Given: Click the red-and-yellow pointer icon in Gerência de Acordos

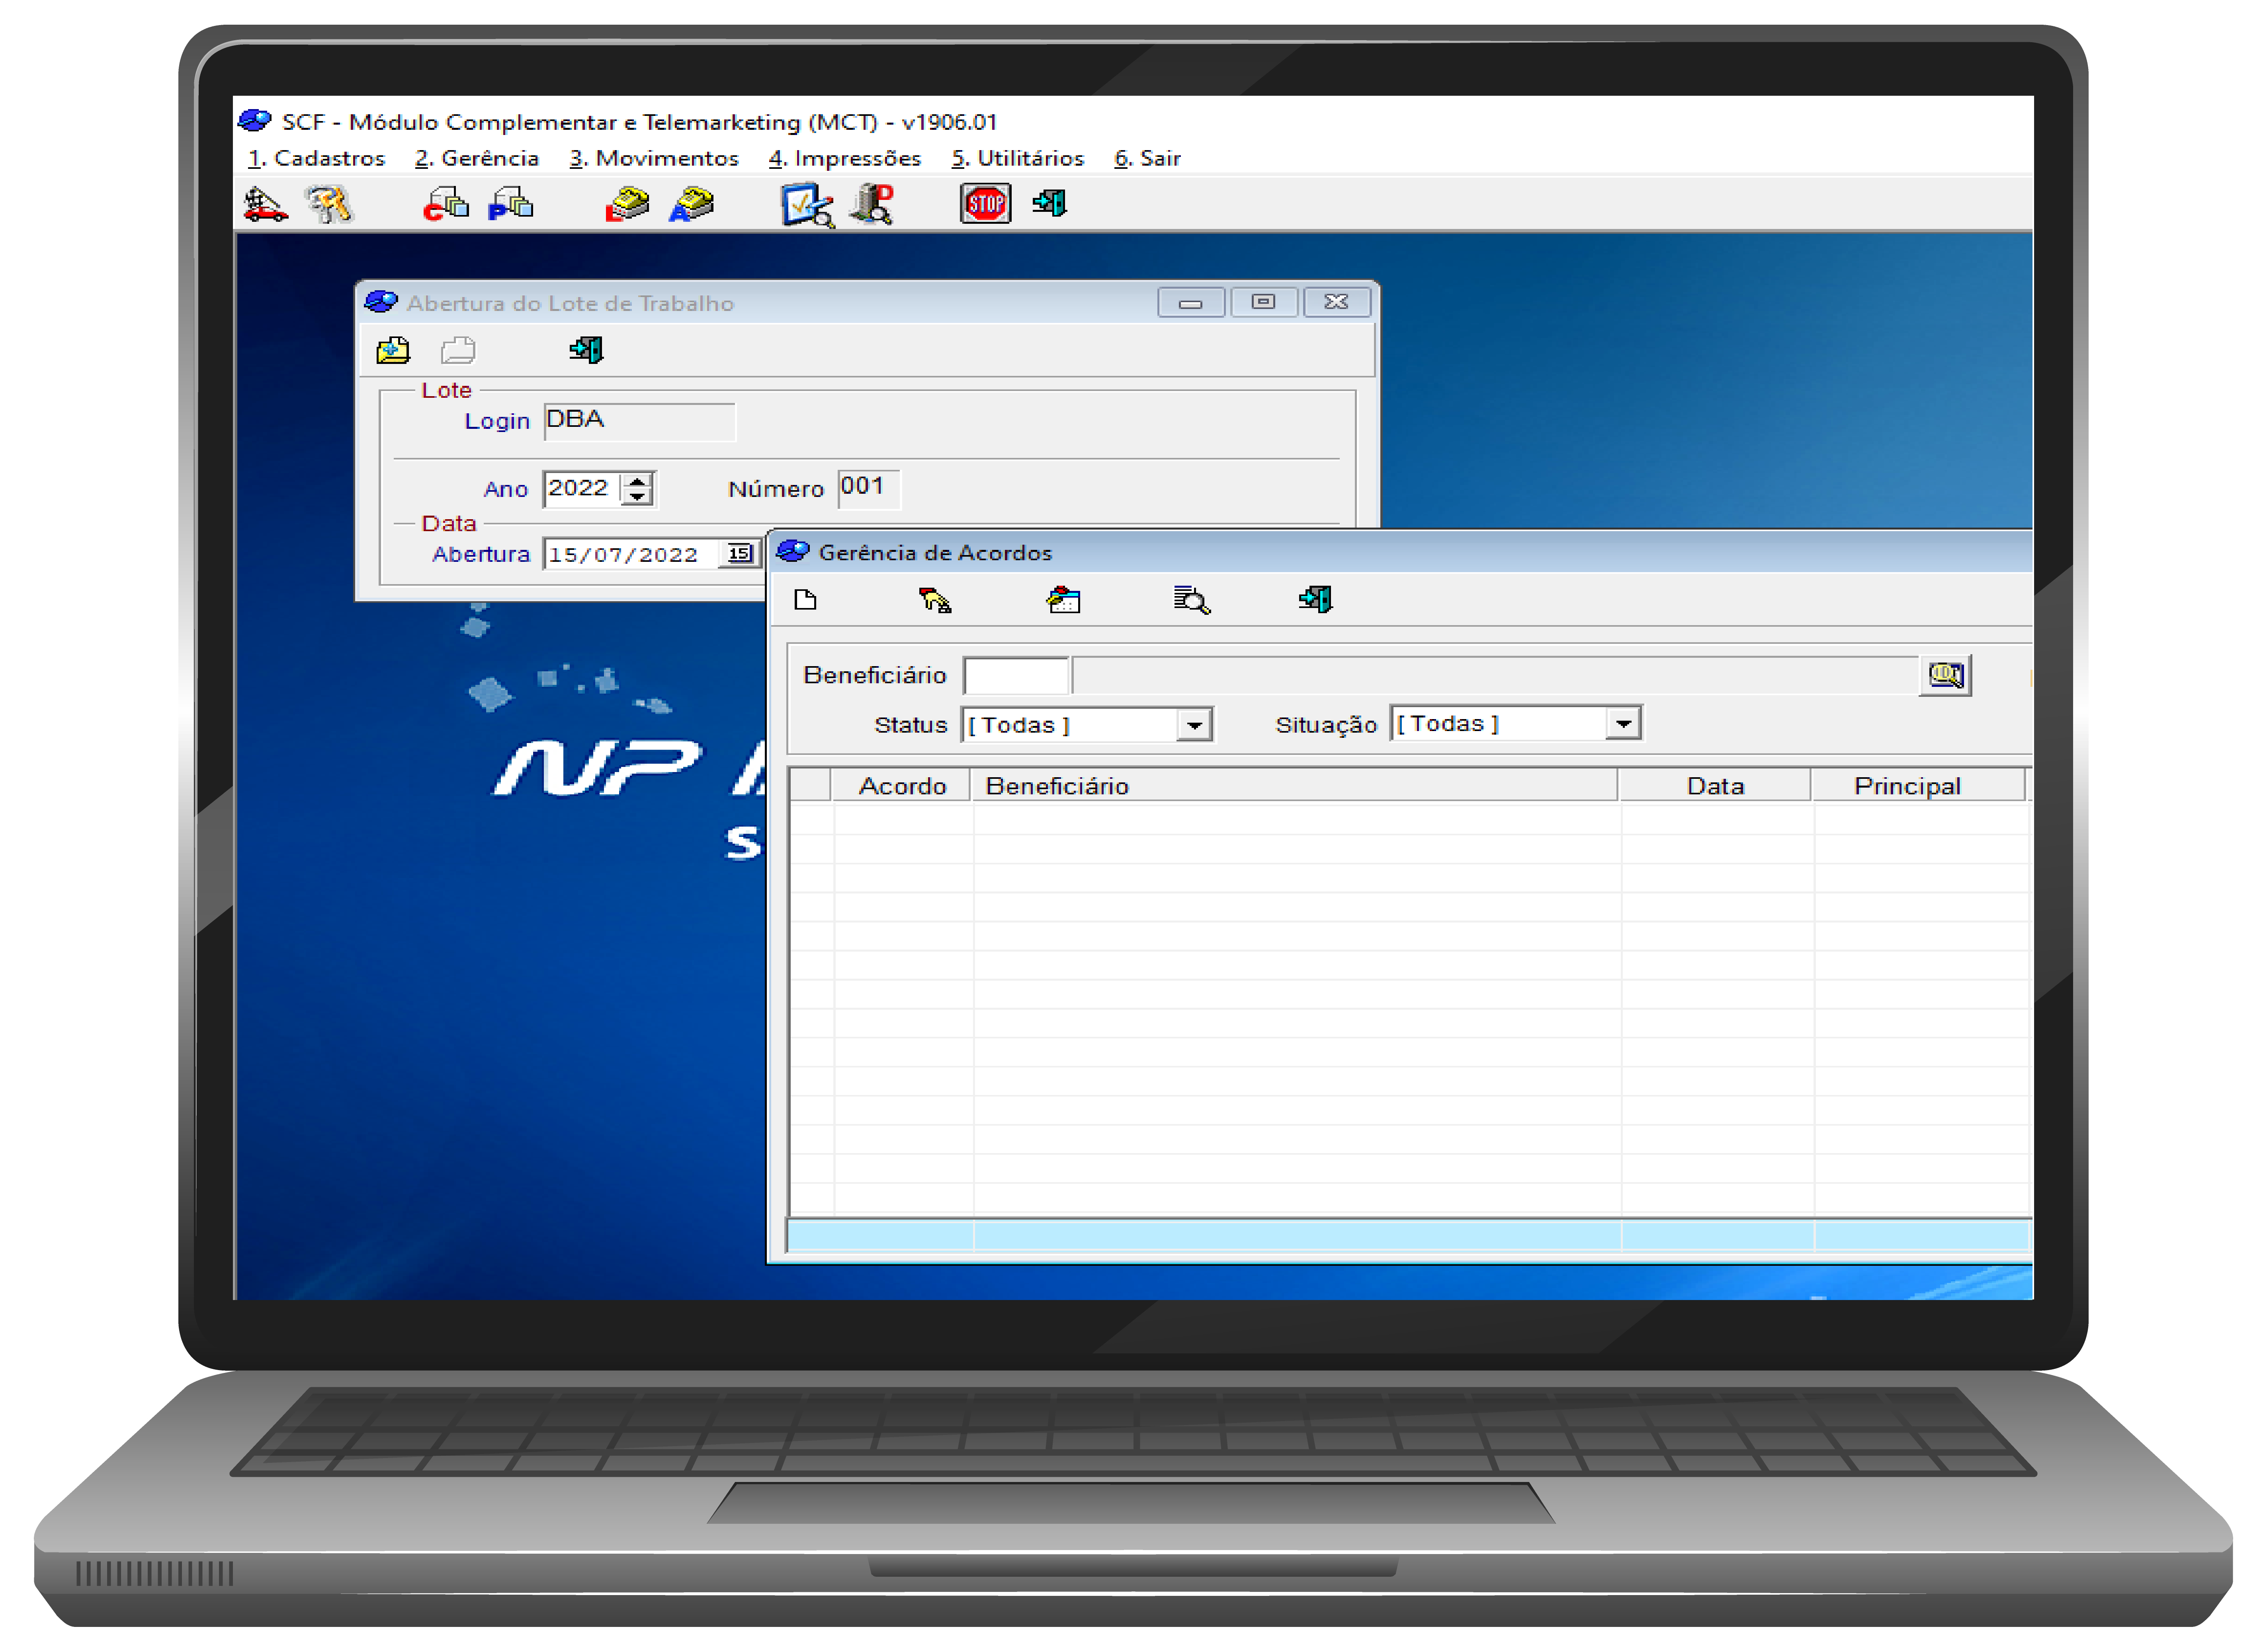Looking at the screenshot, I should [935, 600].
